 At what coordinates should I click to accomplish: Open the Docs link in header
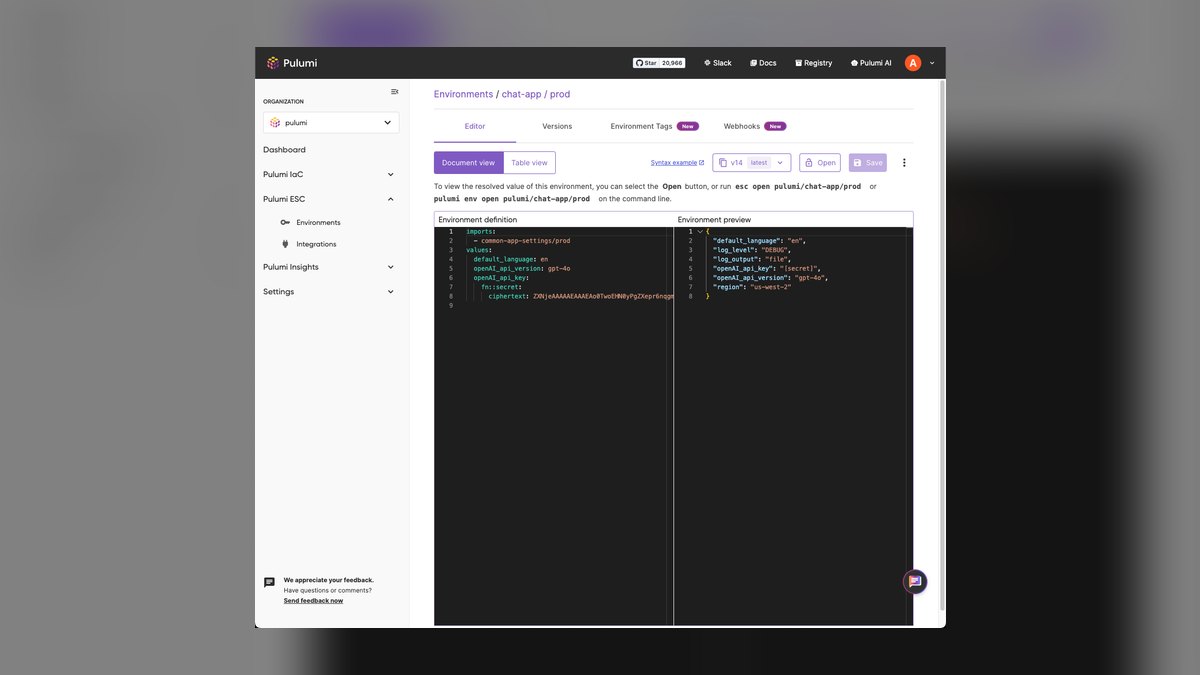763,63
